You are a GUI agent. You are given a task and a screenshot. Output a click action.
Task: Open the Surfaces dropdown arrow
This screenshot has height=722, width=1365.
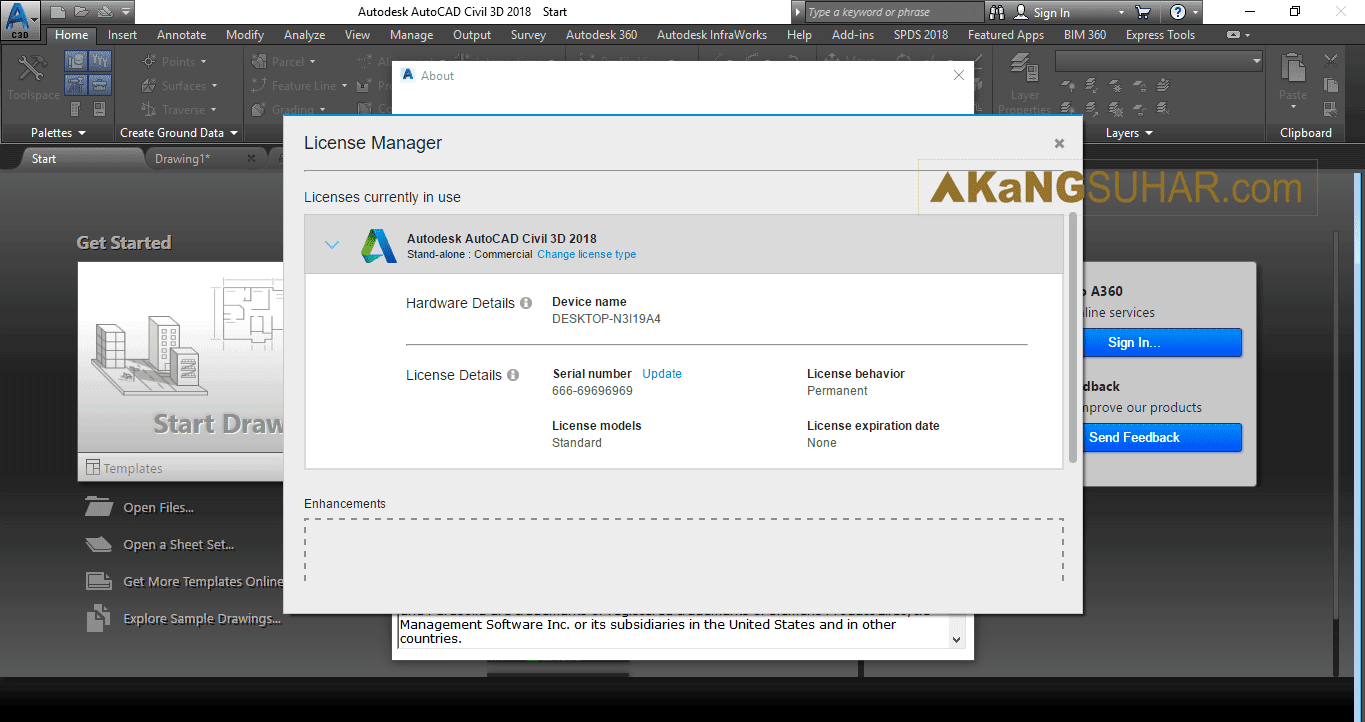214,86
